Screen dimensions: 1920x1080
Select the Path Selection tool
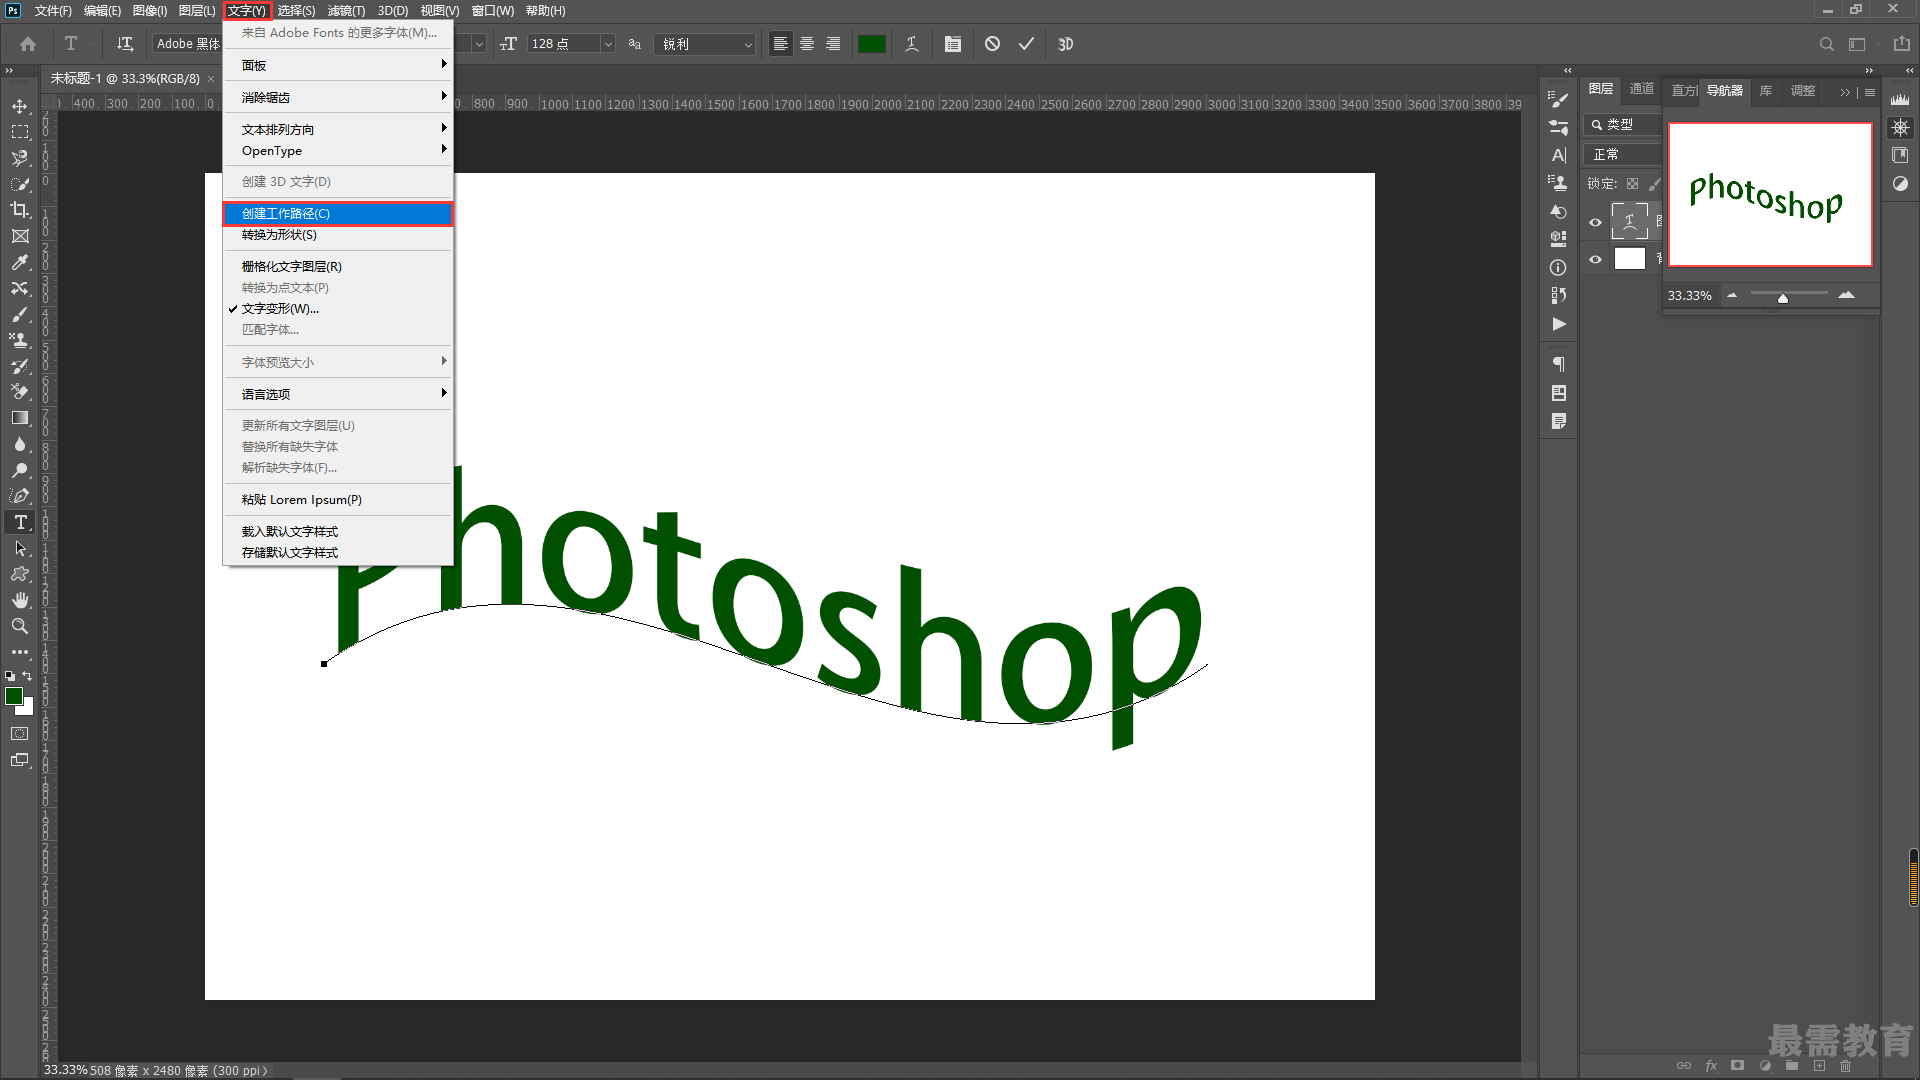20,548
